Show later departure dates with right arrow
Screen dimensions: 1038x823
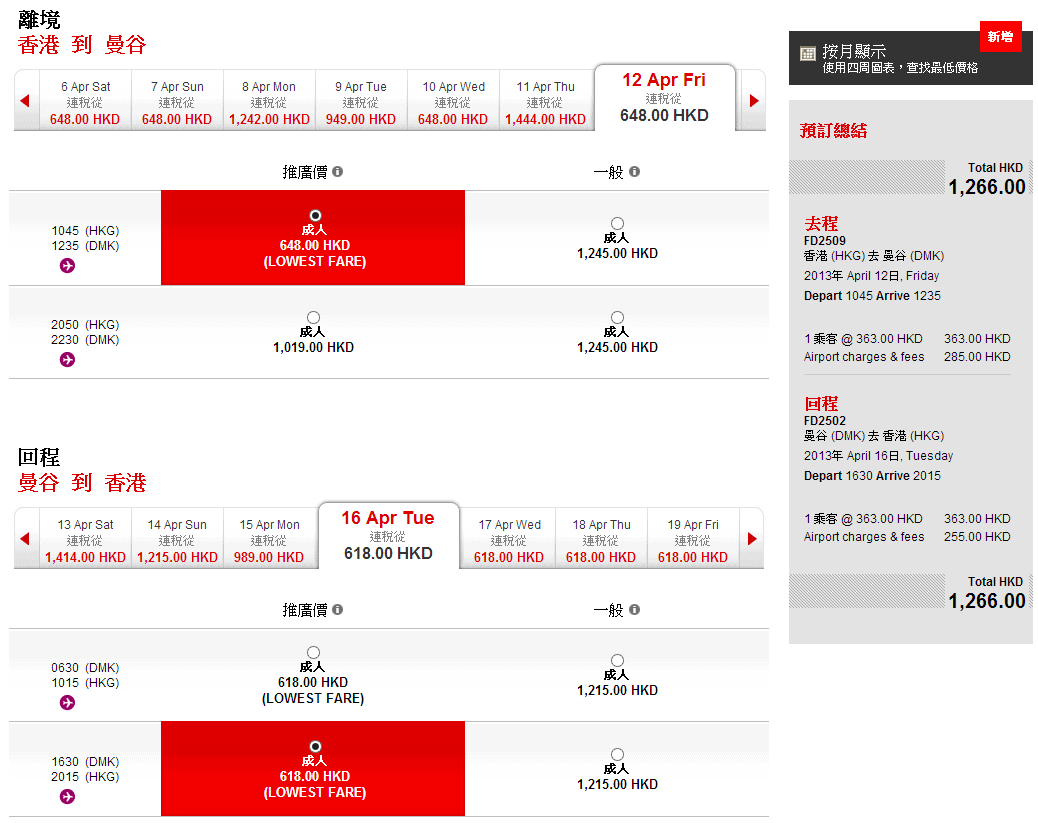754,101
